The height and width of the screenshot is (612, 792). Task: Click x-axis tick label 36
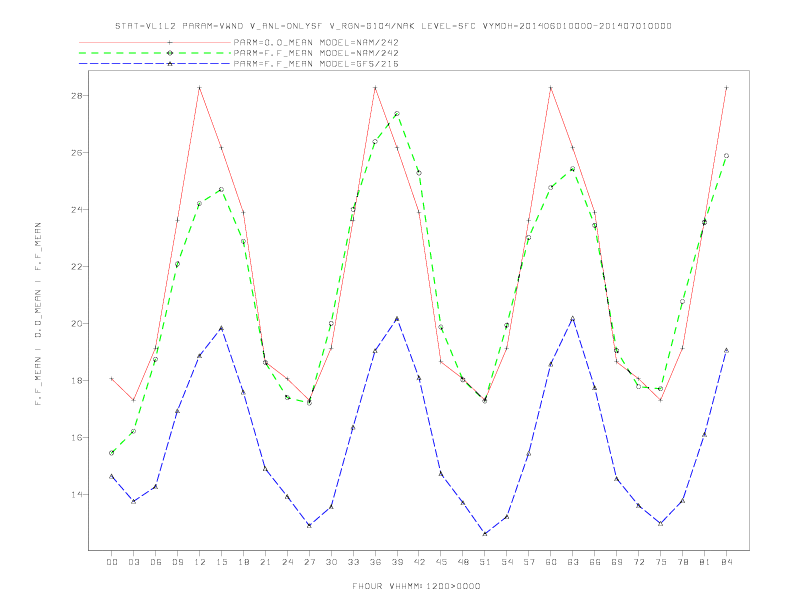pos(375,562)
